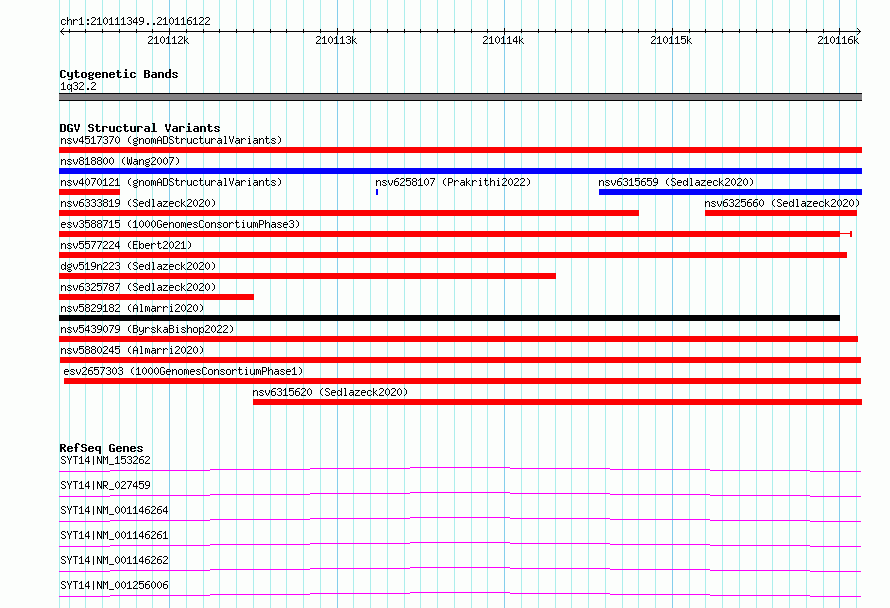Open the nsv6333819 Sedlazeck2020 red bar
Screen dimensions: 890x608
[349, 213]
